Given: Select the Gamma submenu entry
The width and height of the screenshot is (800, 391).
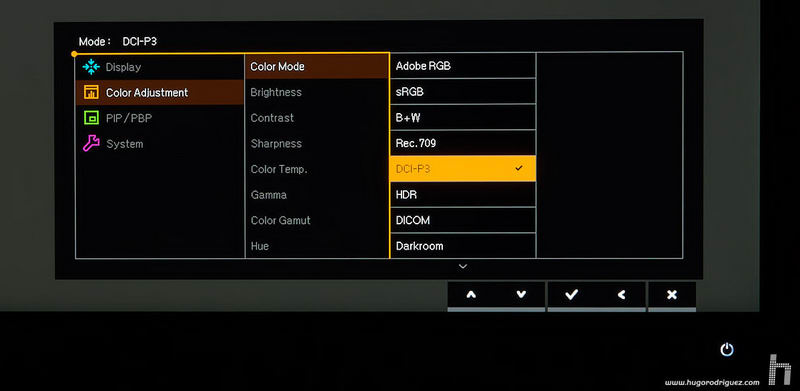Looking at the screenshot, I should click(317, 194).
